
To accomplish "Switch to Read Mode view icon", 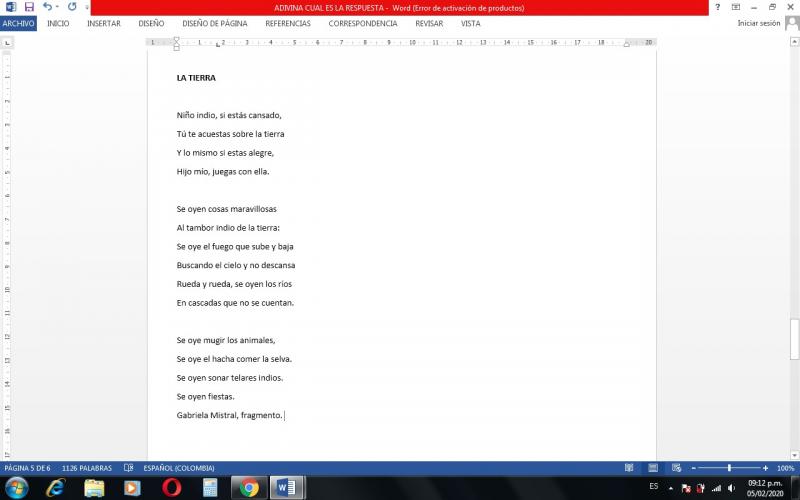I will click(629, 468).
